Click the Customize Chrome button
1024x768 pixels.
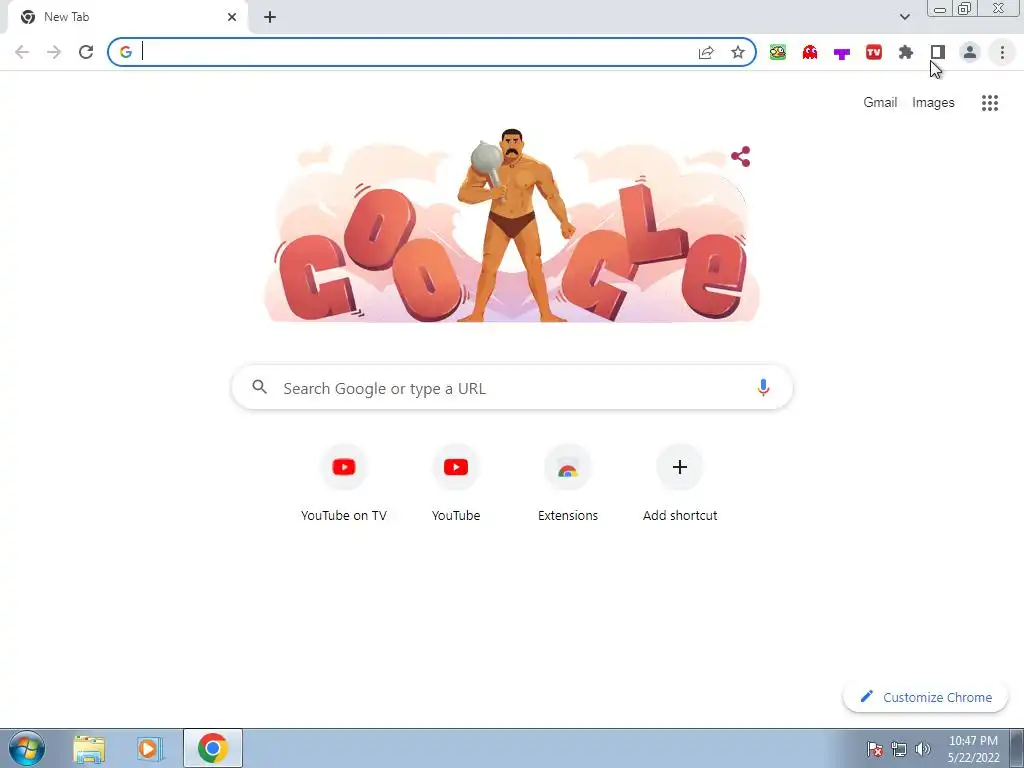coord(925,697)
